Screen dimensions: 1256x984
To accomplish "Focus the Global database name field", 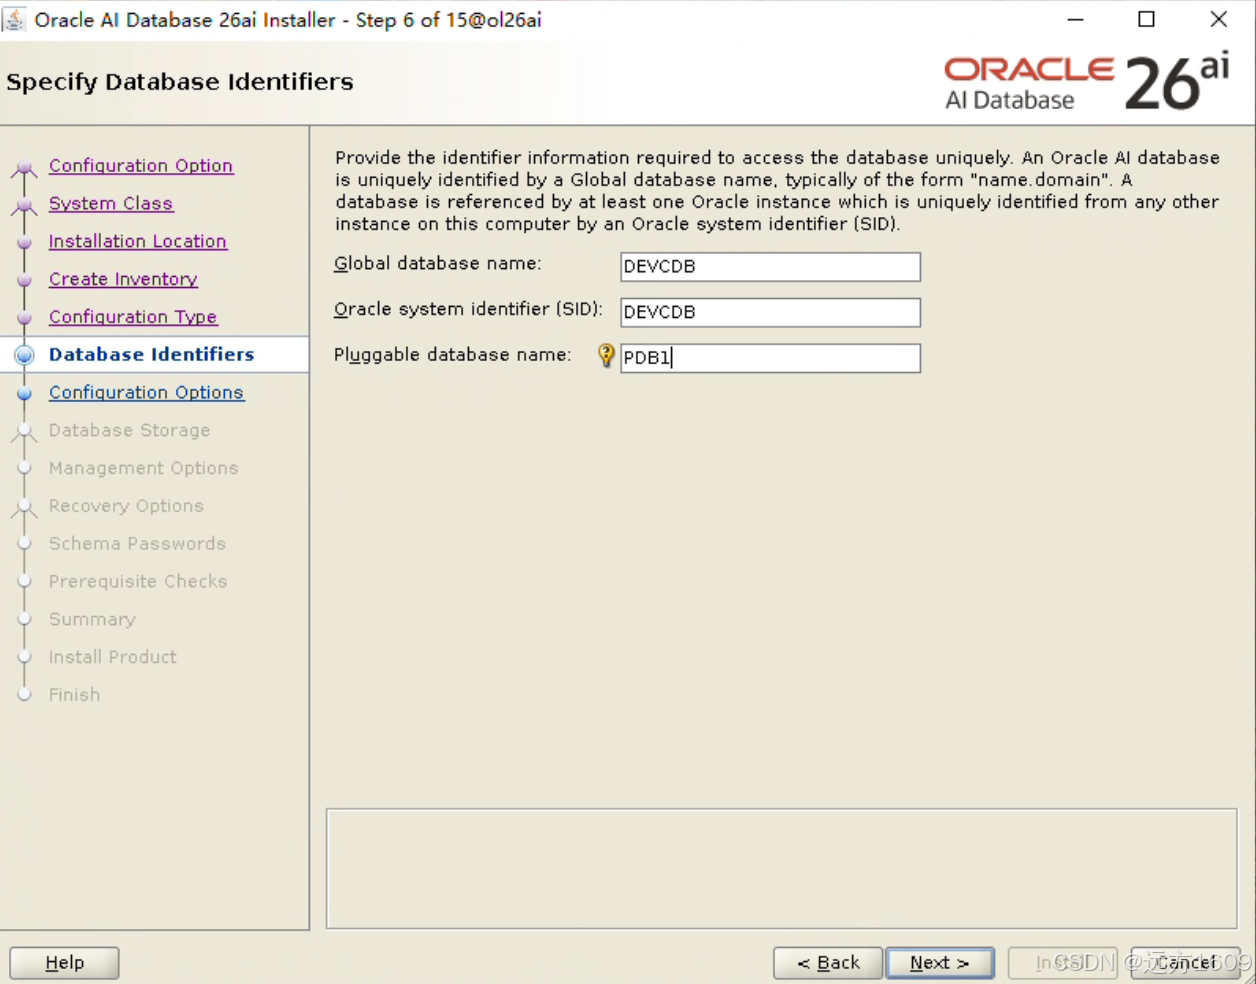I will pyautogui.click(x=770, y=267).
